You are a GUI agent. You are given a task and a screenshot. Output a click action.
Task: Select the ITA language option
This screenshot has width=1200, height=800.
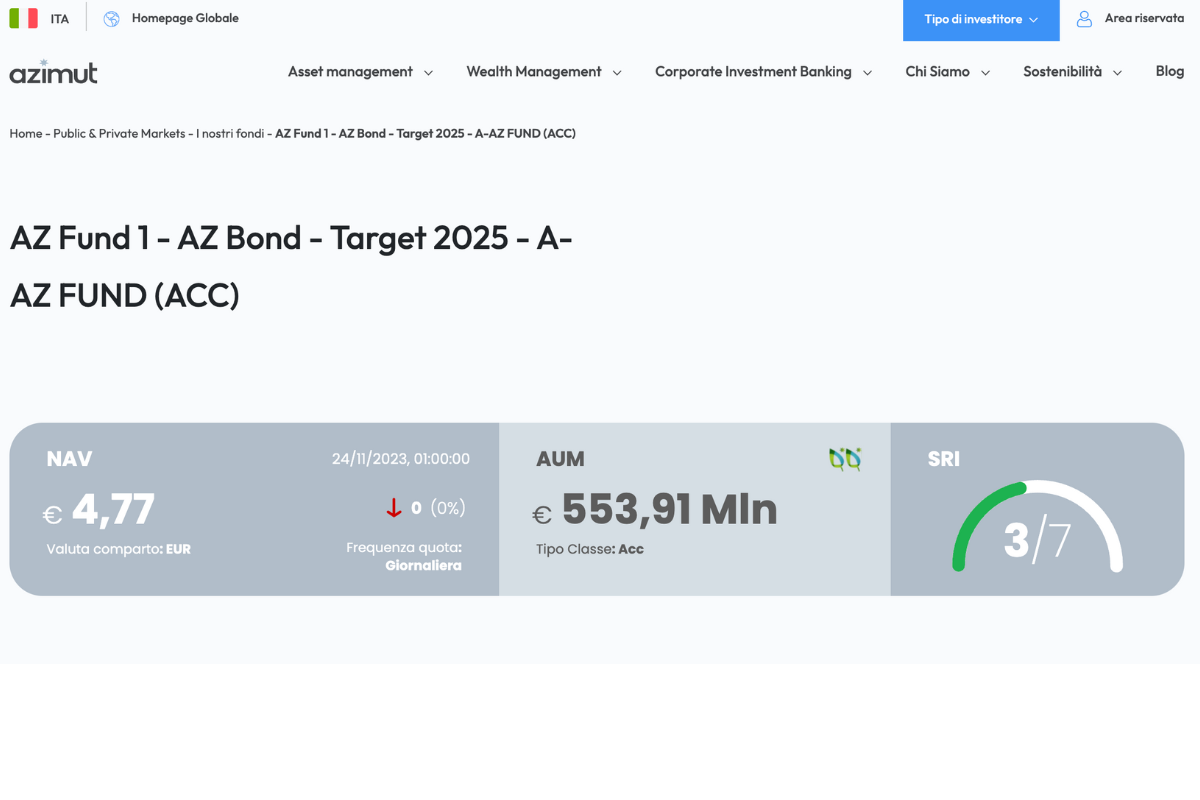[60, 19]
